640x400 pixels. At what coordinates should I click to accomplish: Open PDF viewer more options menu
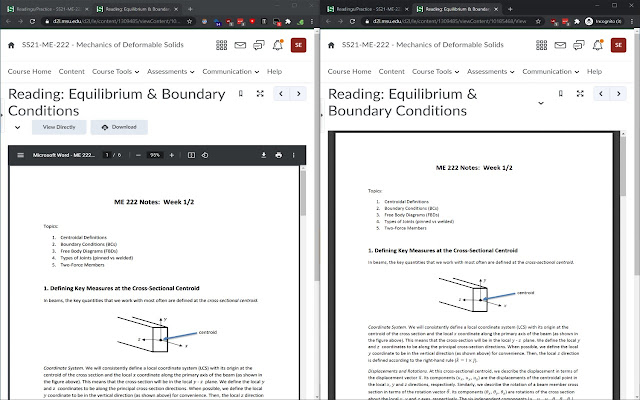(x=293, y=155)
